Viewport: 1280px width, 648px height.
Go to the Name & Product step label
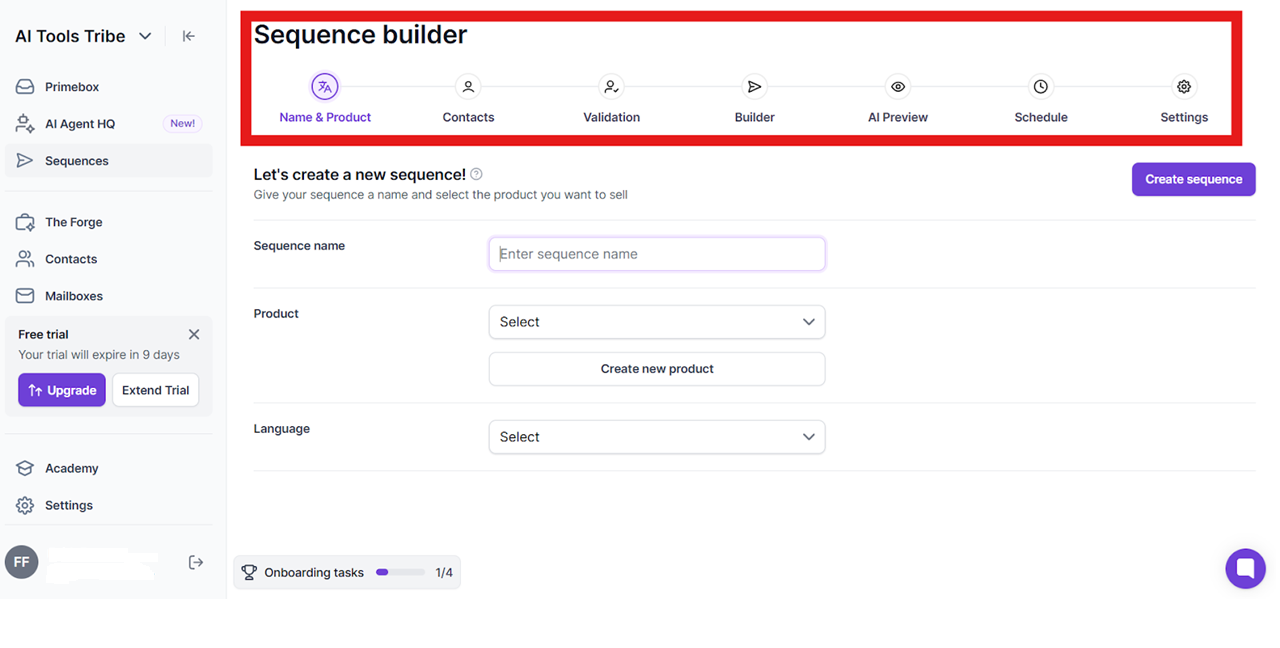coord(325,117)
